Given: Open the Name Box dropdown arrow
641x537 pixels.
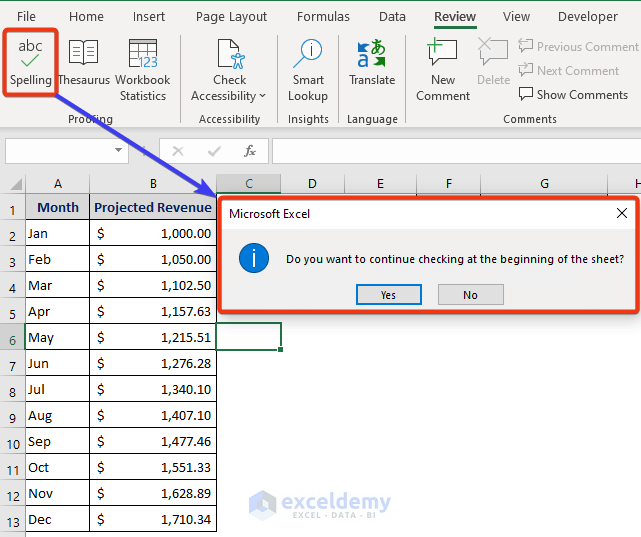Looking at the screenshot, I should [x=119, y=150].
